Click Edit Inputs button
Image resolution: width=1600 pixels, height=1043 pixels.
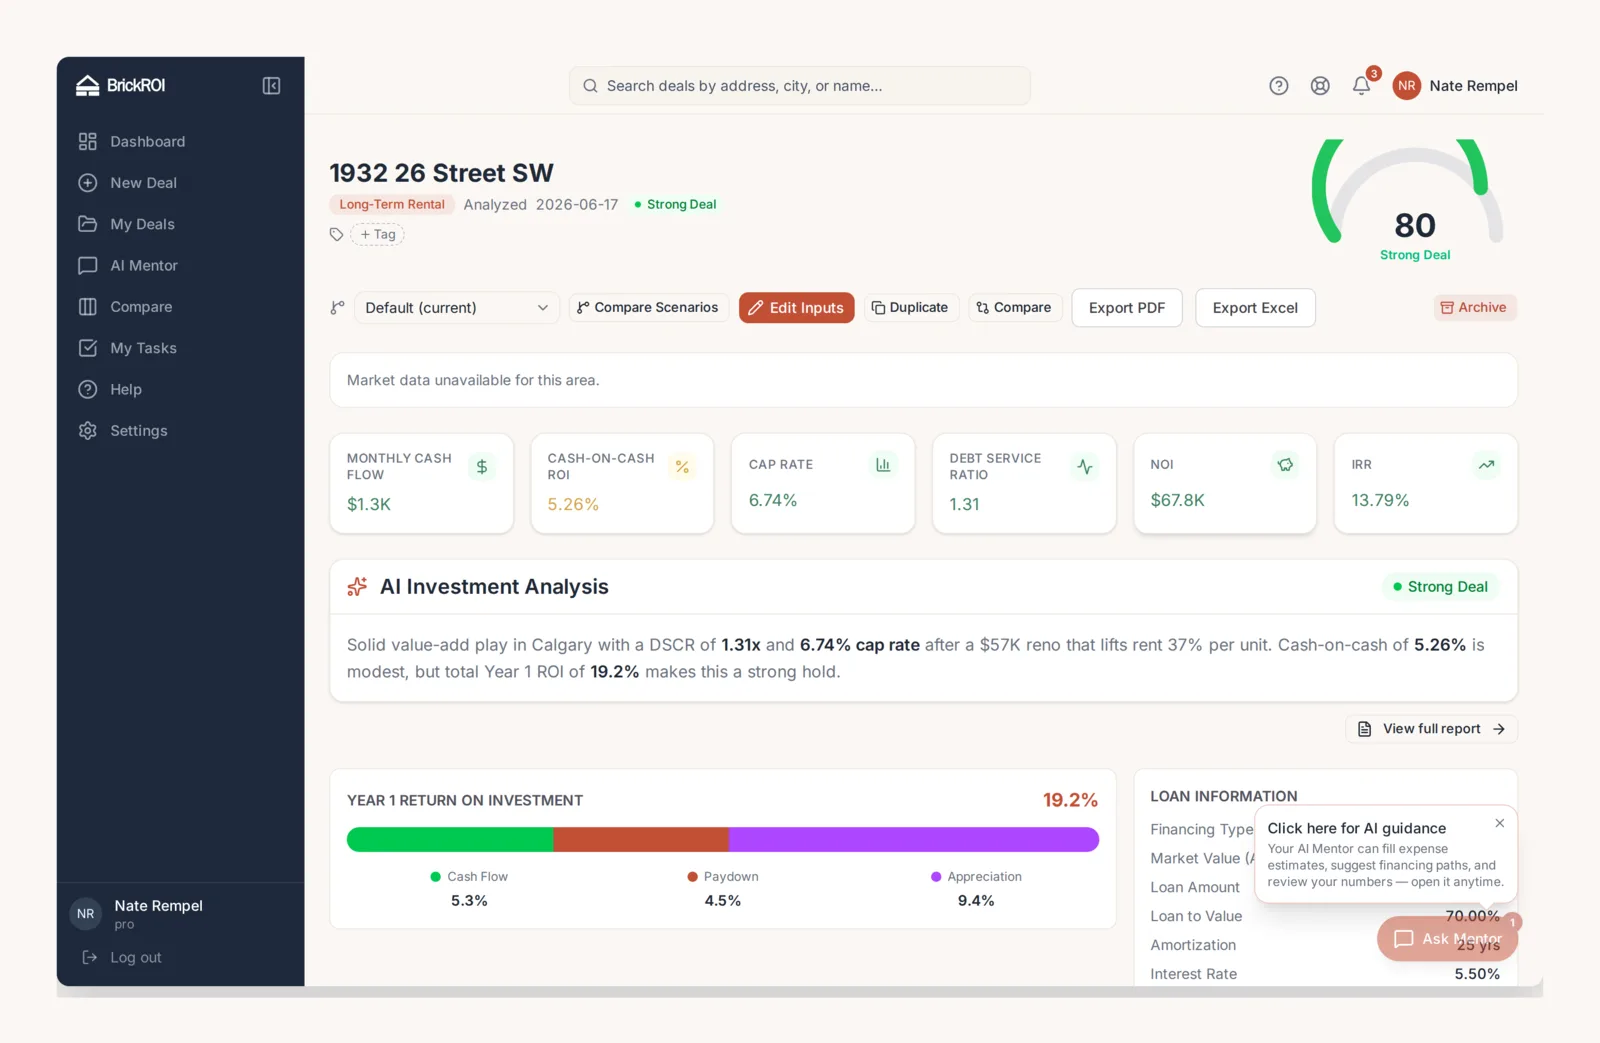[x=797, y=308]
